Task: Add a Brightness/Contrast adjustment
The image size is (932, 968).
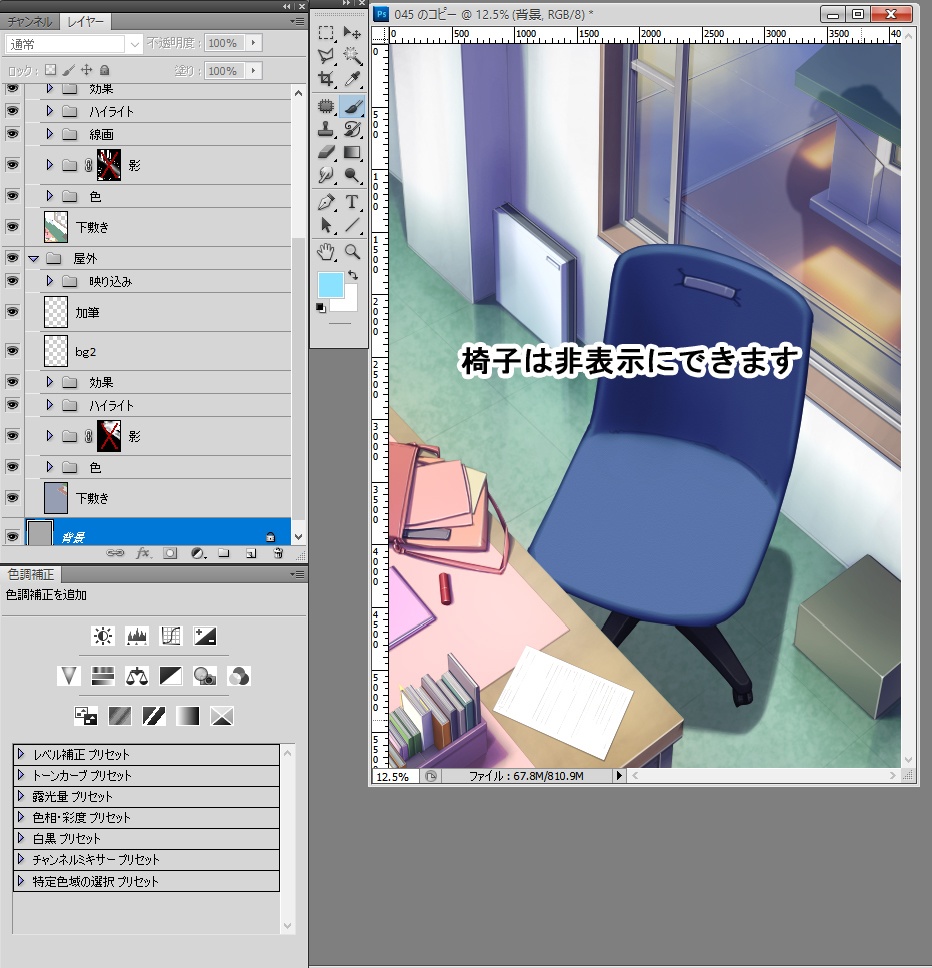Action: pos(102,636)
